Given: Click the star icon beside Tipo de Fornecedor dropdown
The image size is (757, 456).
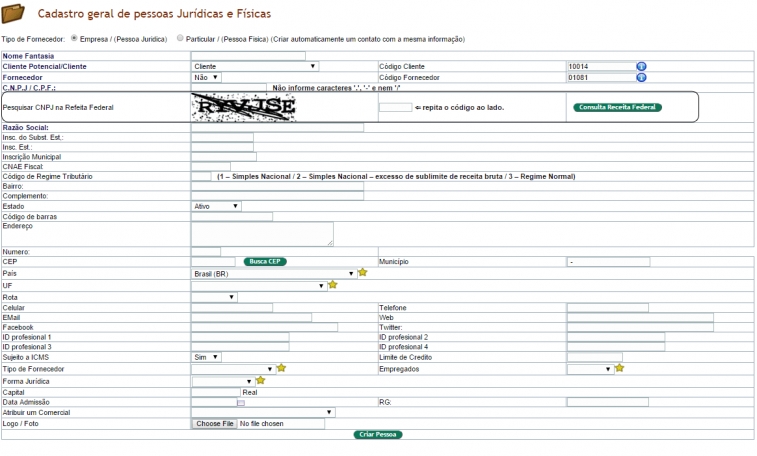Looking at the screenshot, I should click(x=281, y=368).
